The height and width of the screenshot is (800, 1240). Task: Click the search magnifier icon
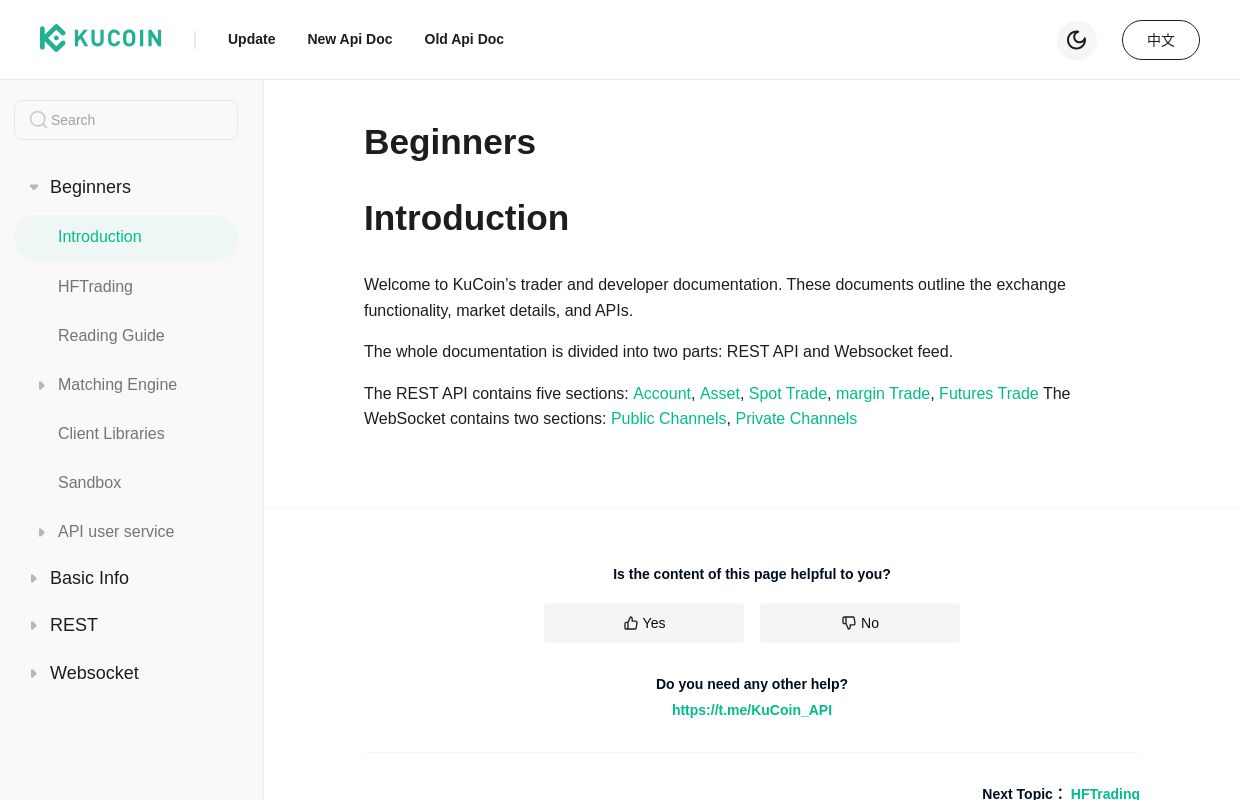(38, 120)
